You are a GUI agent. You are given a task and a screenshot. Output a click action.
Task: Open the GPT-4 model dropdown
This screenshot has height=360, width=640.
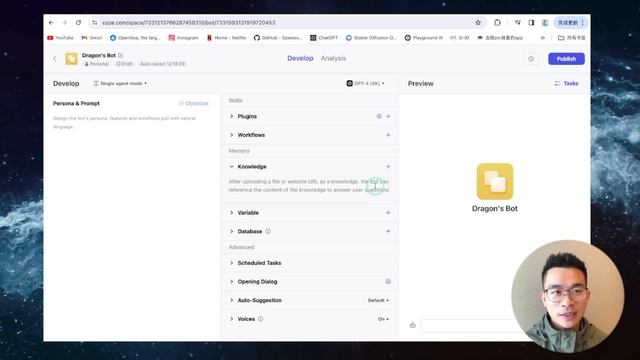click(365, 83)
